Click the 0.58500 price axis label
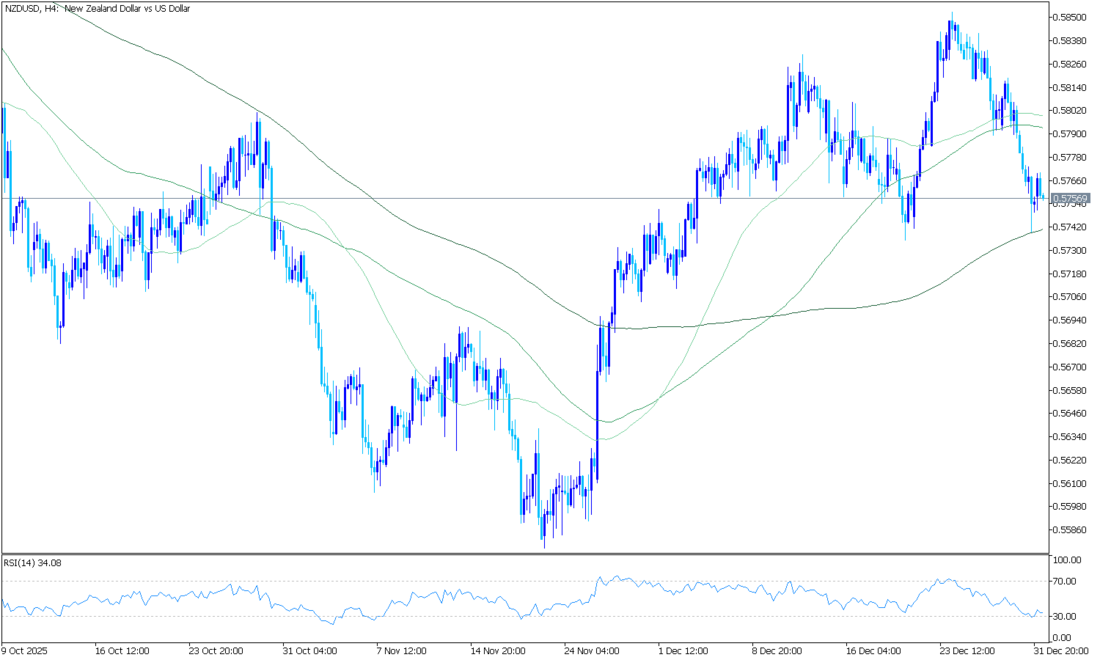Image resolution: width=1100 pixels, height=660 pixels. [x=1071, y=17]
